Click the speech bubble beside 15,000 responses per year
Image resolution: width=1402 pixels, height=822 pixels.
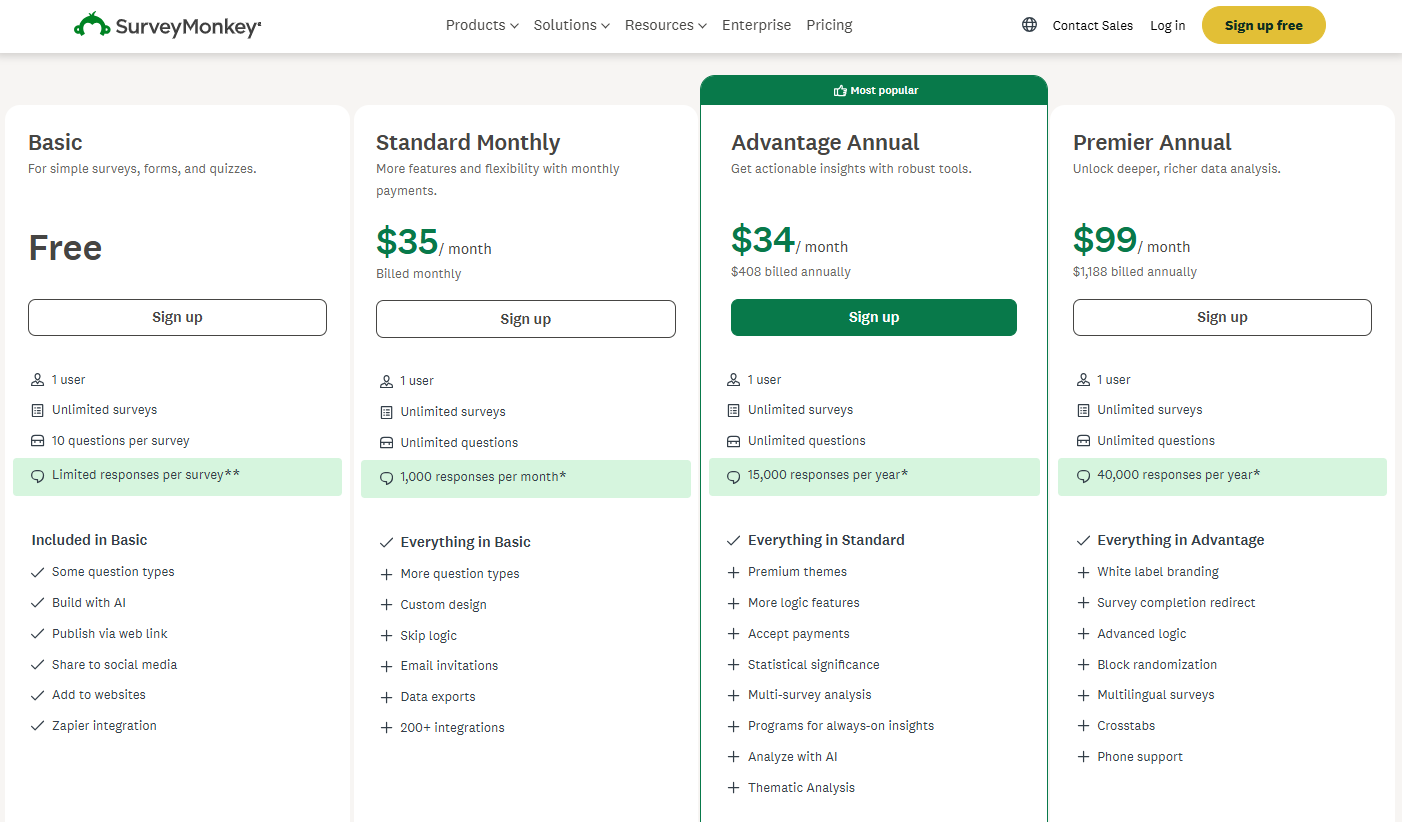pos(733,476)
